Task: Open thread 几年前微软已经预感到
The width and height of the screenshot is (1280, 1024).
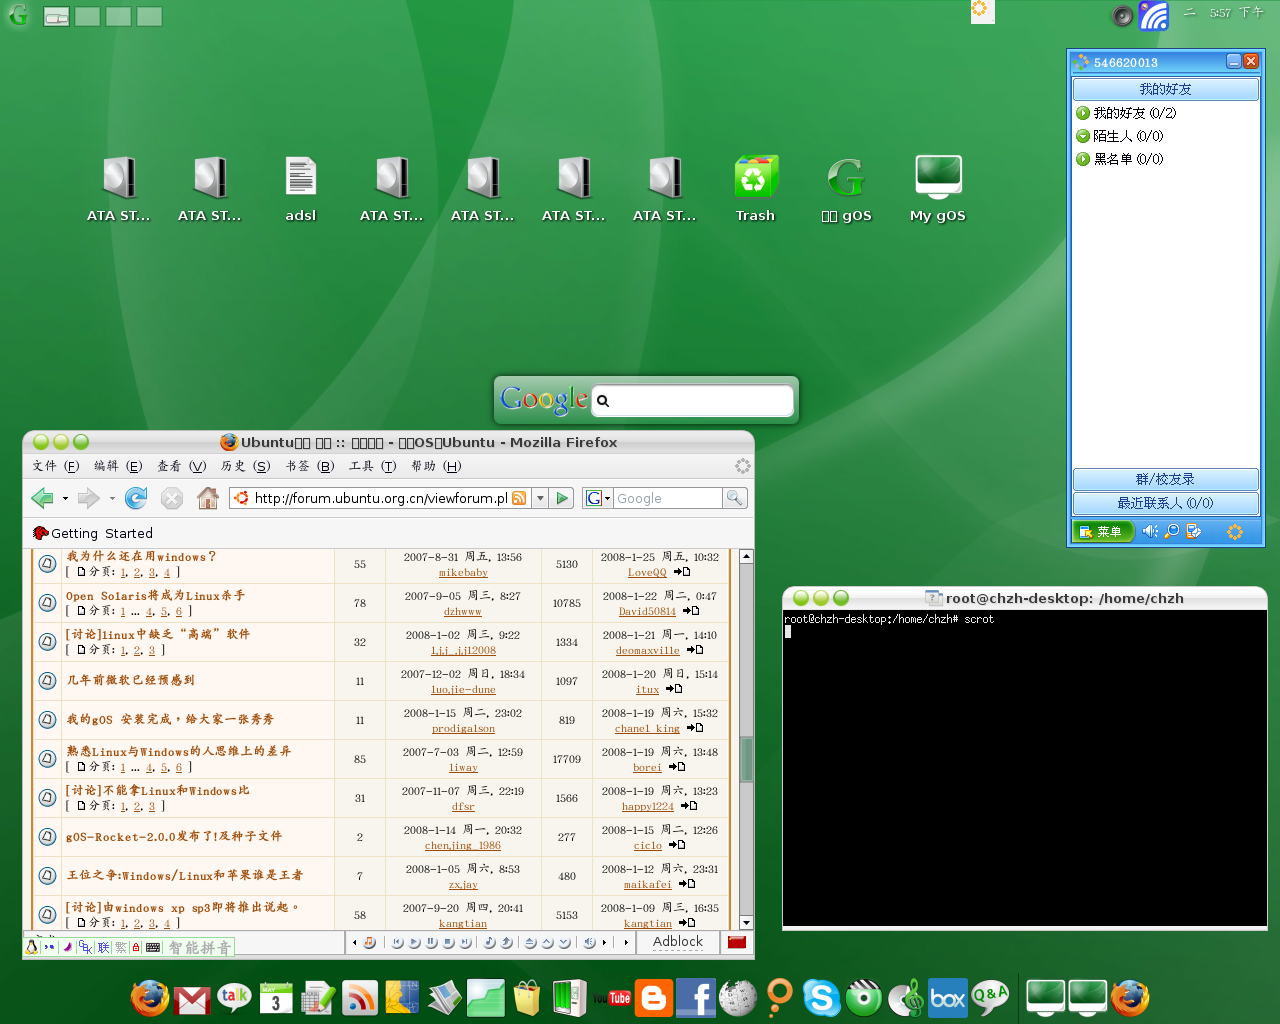Action: click(x=131, y=680)
